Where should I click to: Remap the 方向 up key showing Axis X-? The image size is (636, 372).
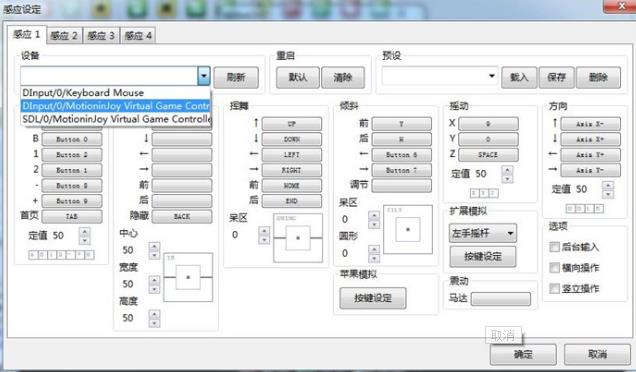(591, 124)
